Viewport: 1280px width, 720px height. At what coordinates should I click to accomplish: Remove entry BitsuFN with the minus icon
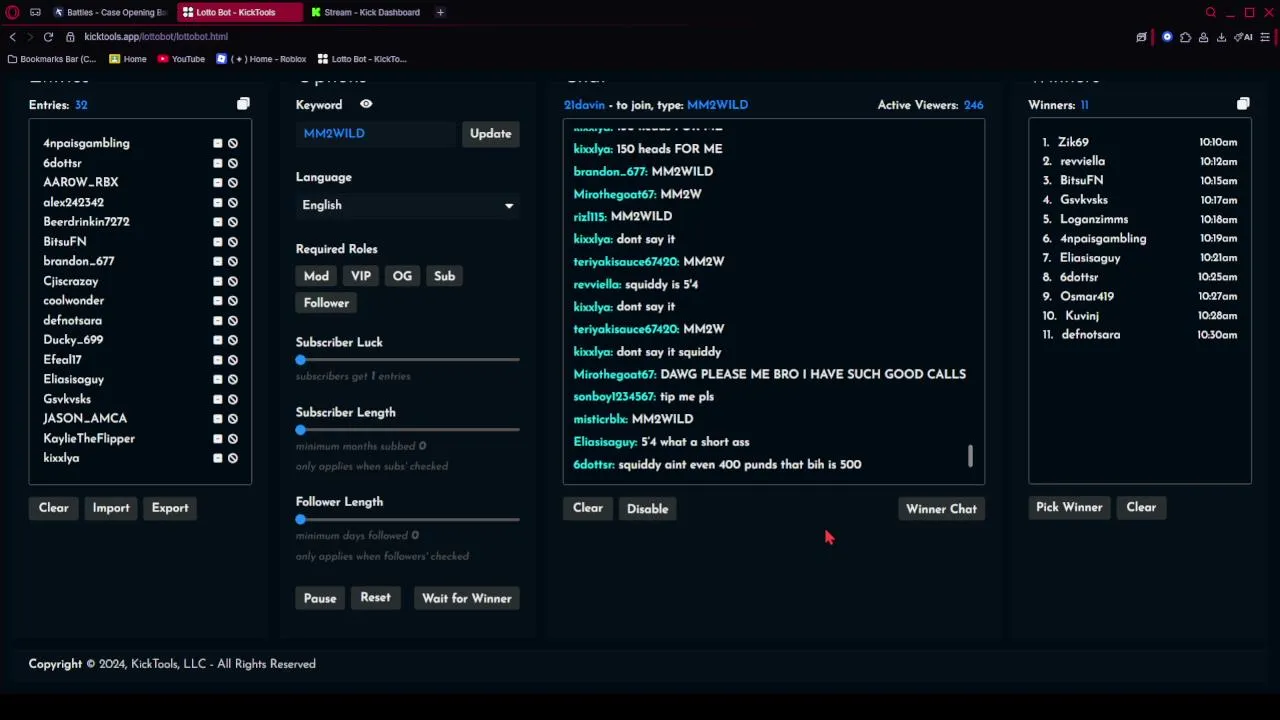click(218, 242)
